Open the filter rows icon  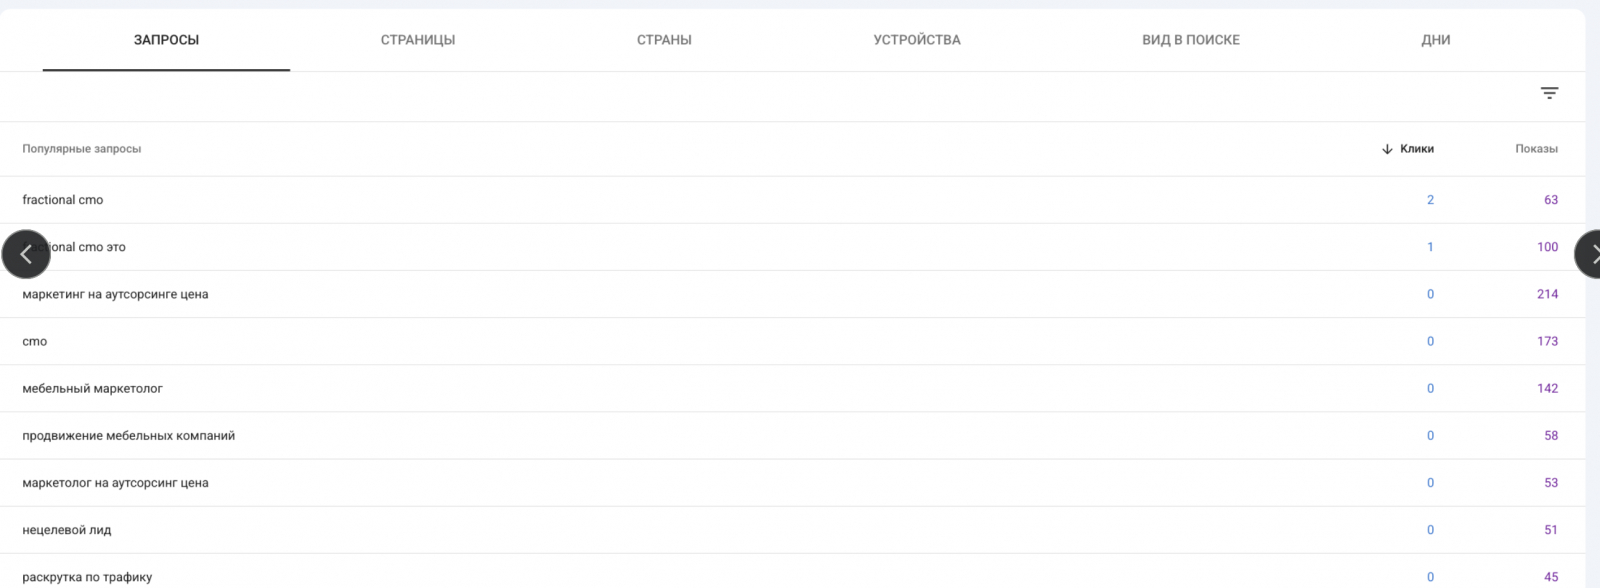tap(1549, 93)
